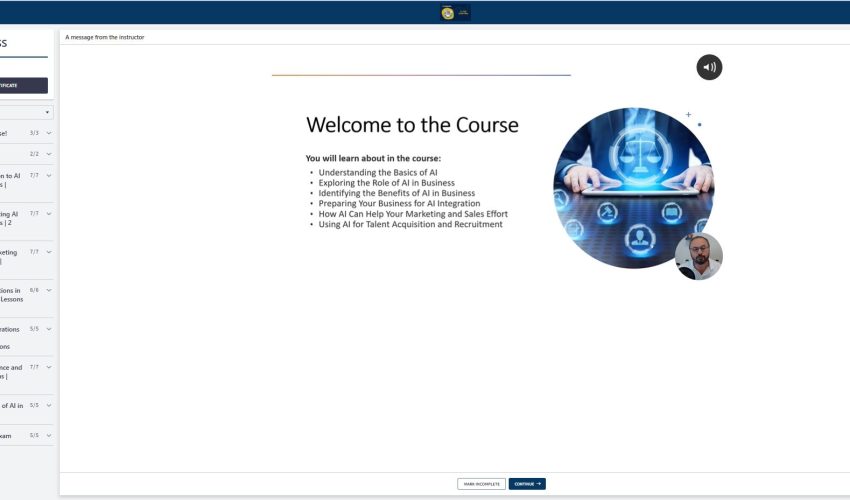850x500 pixels.
Task: Expand chevron beside the exam section
Action: coord(49,435)
